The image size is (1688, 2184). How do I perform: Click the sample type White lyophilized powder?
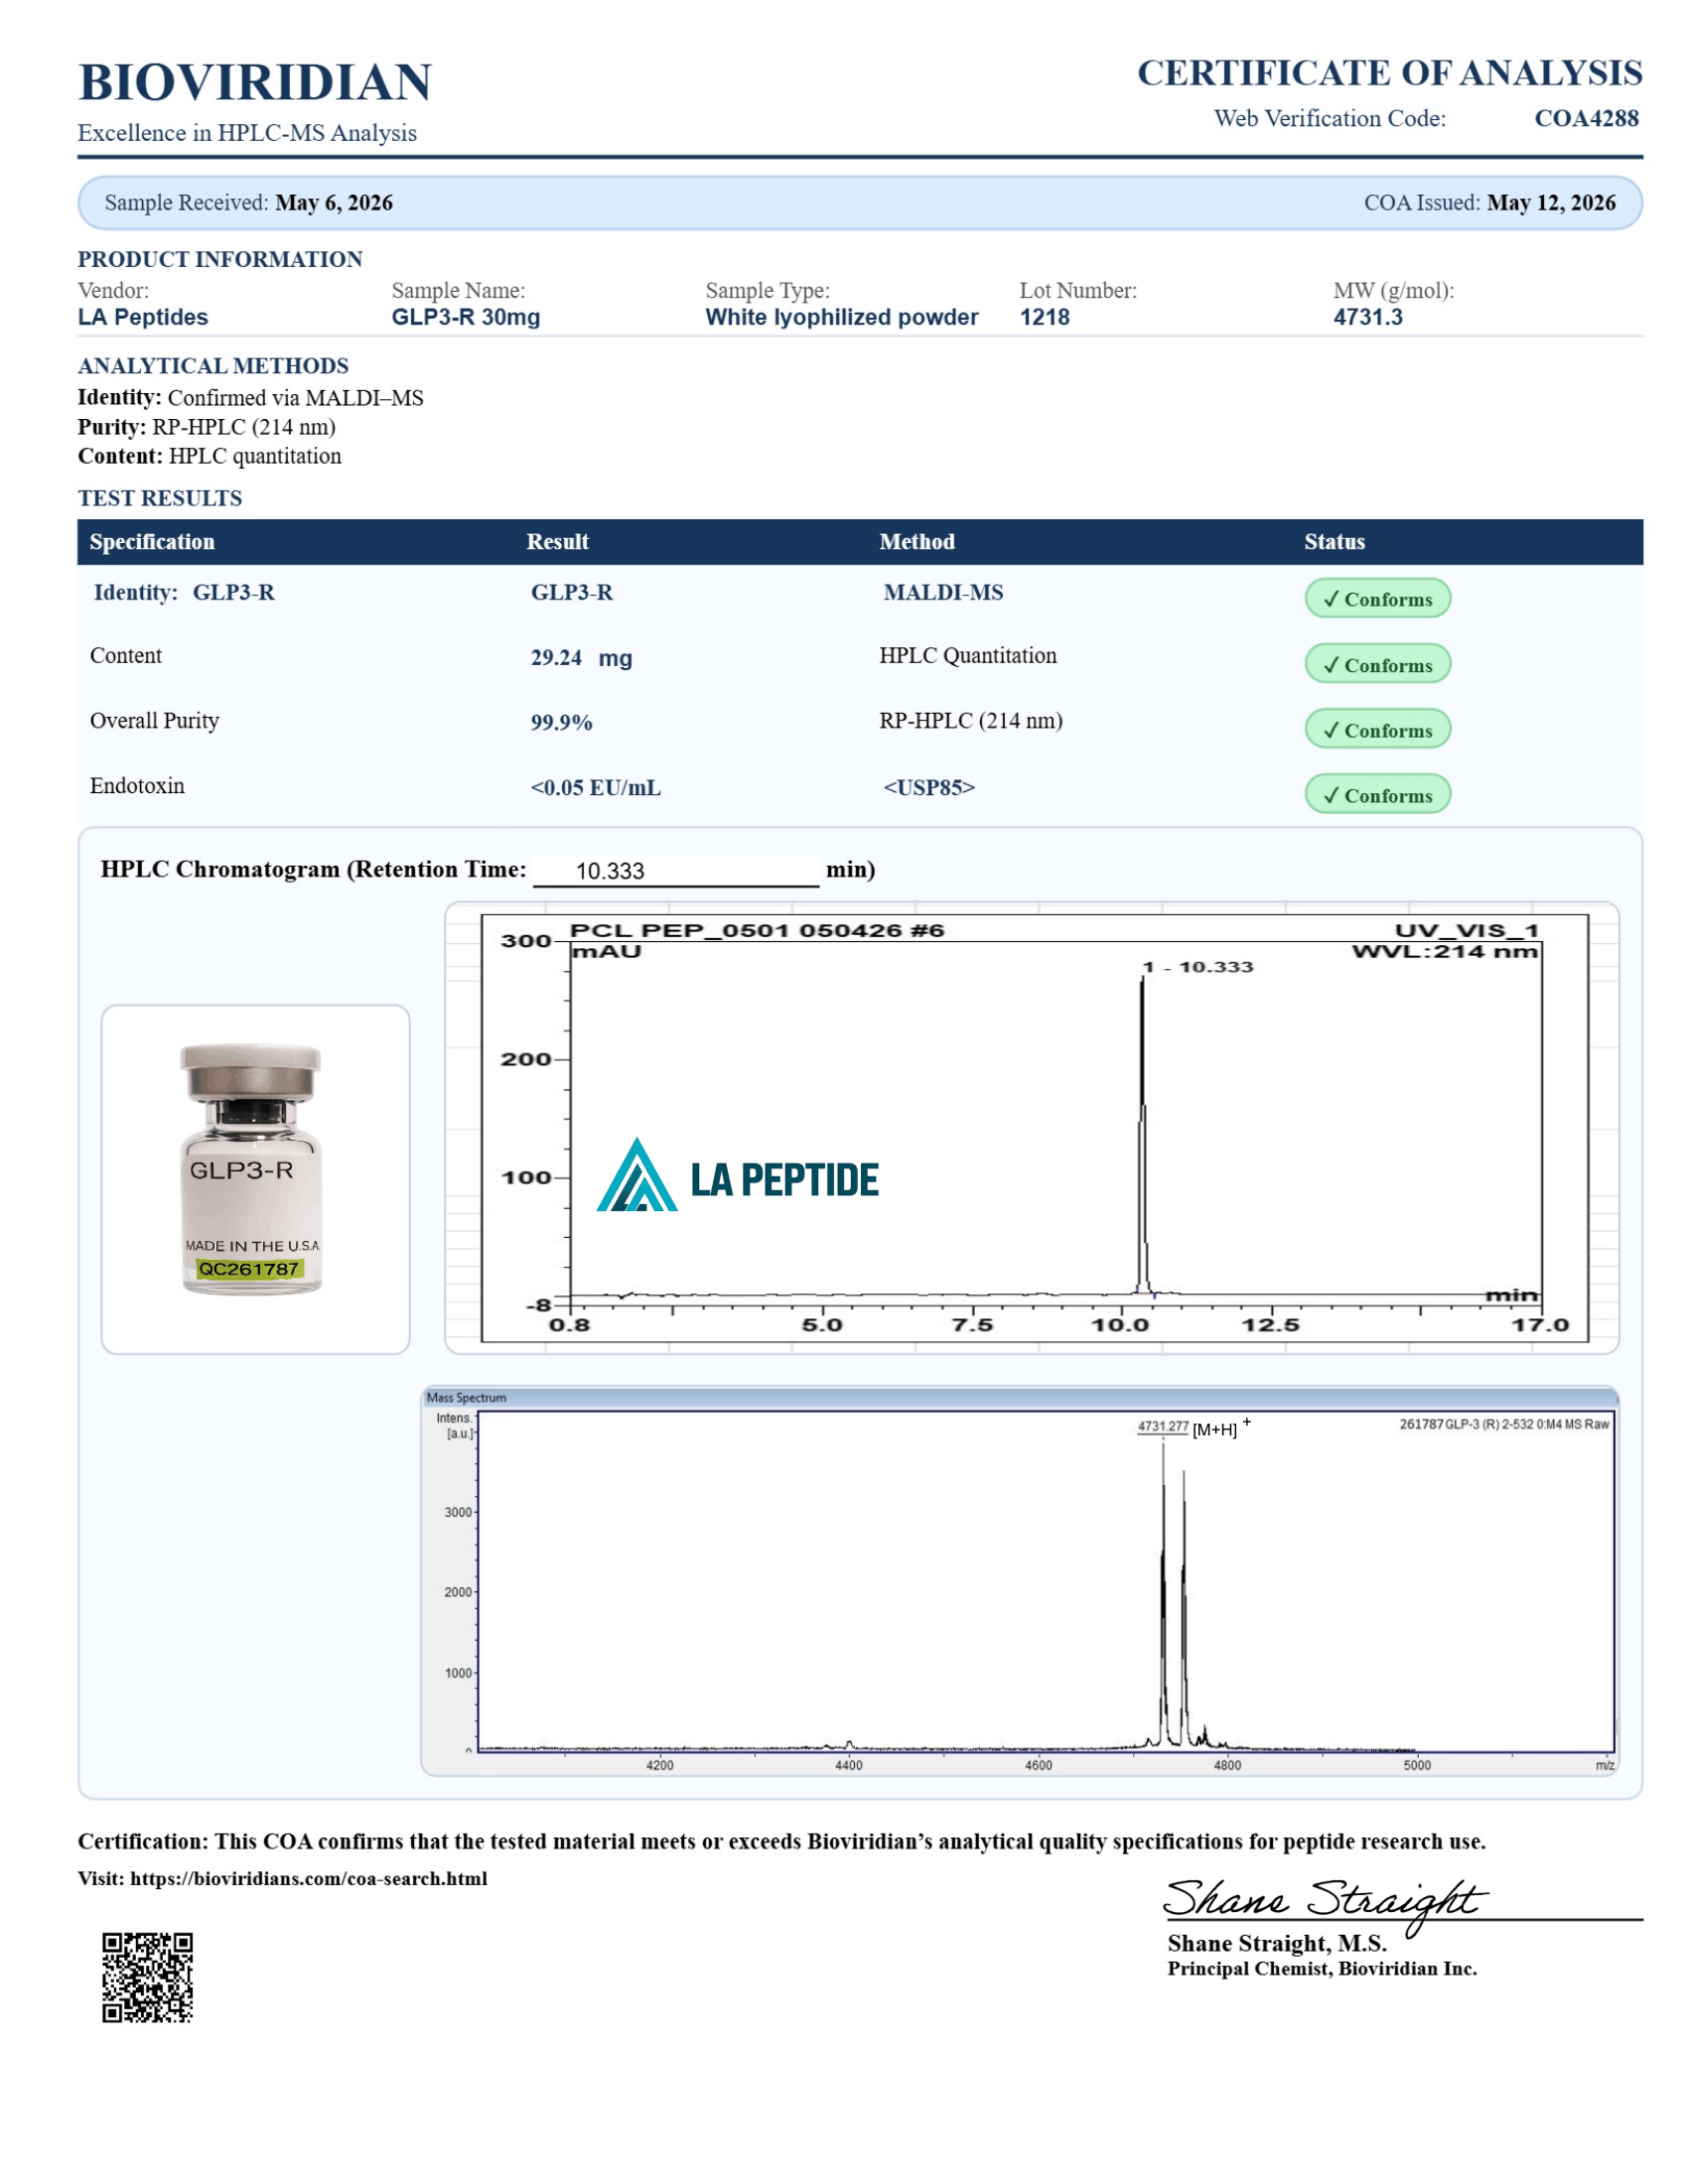[842, 317]
